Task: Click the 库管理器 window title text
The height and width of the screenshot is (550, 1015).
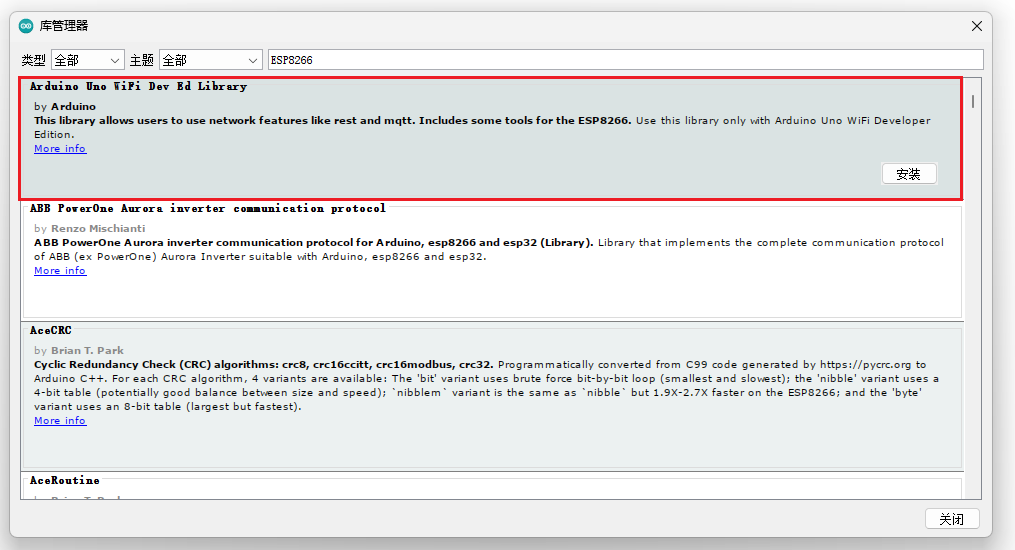Action: tap(63, 26)
